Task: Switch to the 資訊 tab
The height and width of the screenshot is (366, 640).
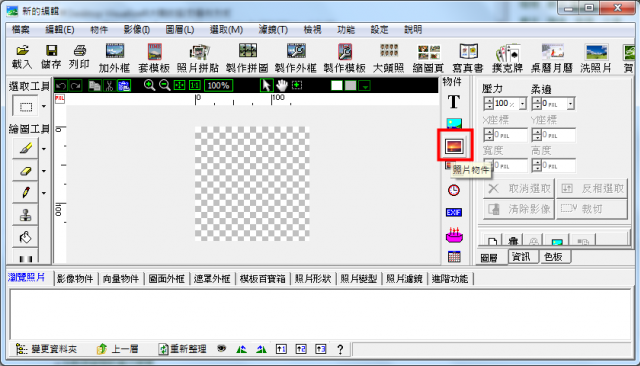Action: click(522, 257)
